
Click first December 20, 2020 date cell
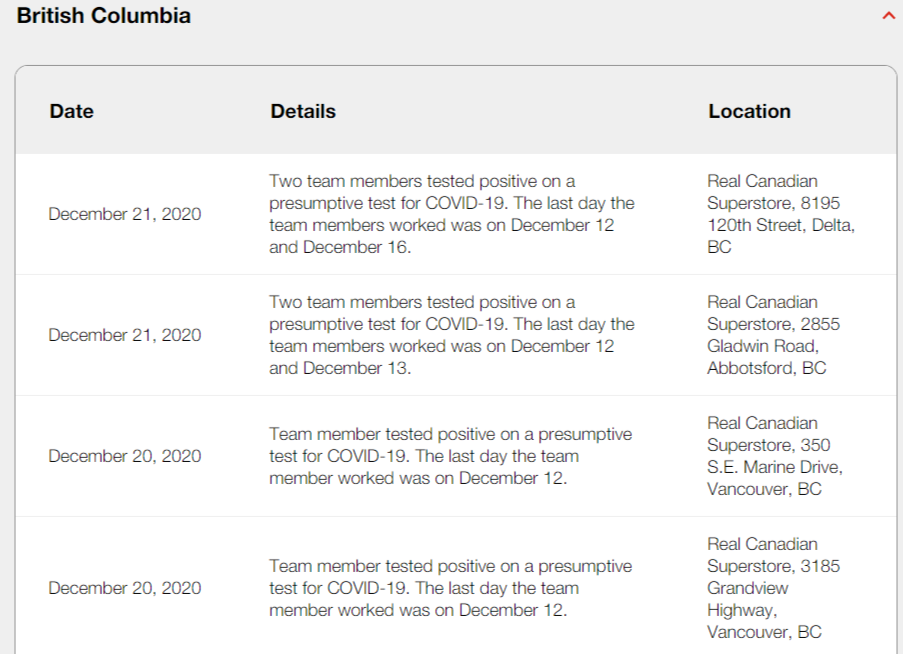pos(125,456)
